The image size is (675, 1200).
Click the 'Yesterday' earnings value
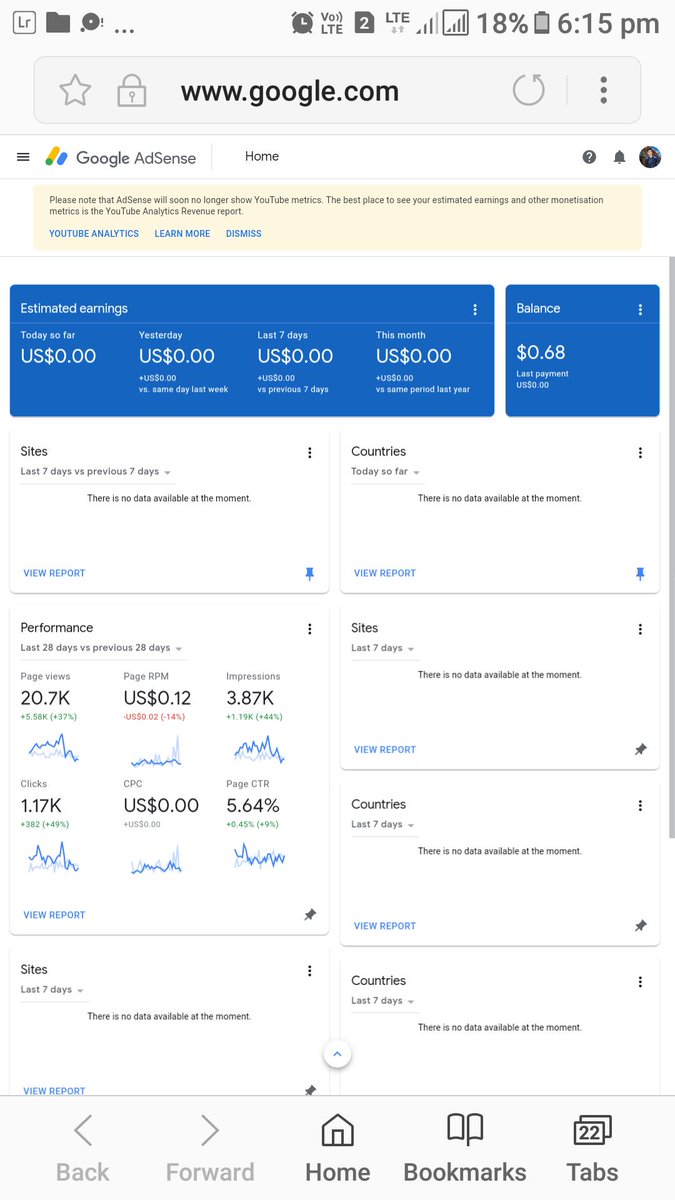(x=177, y=356)
